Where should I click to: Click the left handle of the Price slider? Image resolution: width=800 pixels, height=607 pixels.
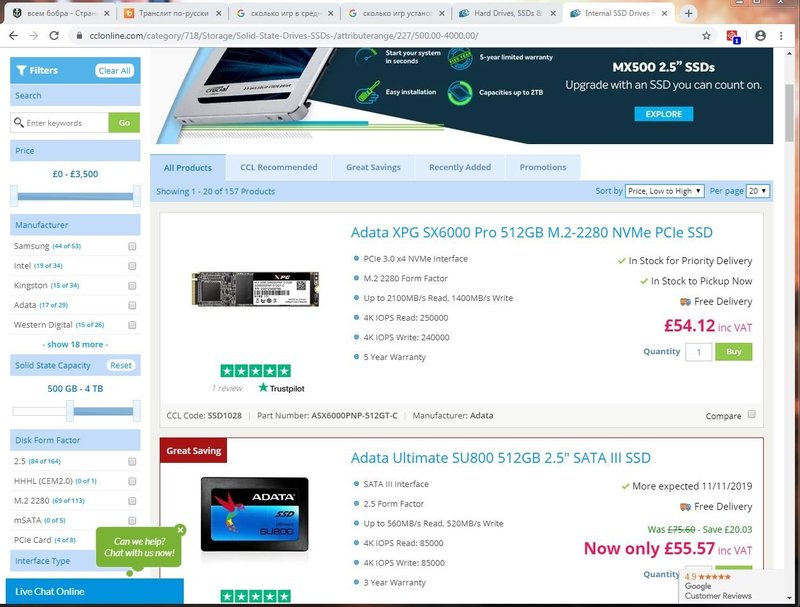pyautogui.click(x=14, y=196)
